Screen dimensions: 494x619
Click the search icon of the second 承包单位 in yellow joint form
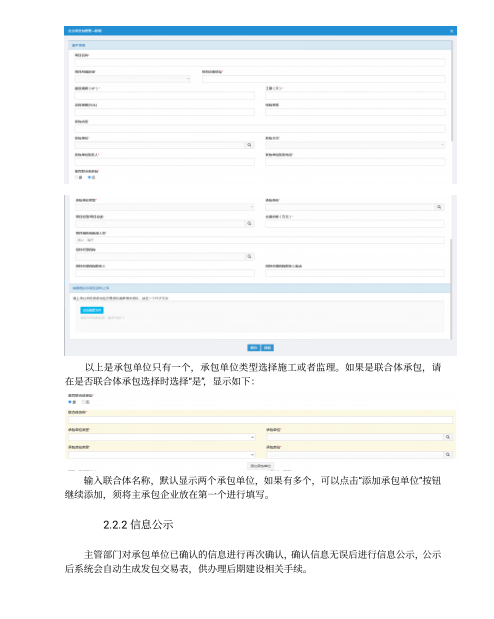448,455
